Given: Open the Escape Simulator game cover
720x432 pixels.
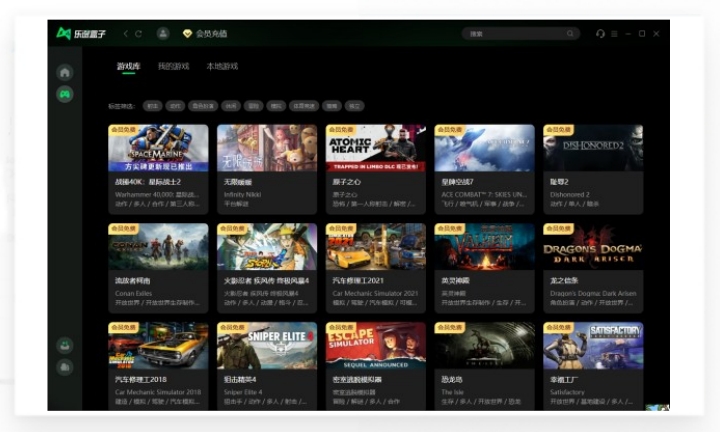Looking at the screenshot, I should (376, 346).
